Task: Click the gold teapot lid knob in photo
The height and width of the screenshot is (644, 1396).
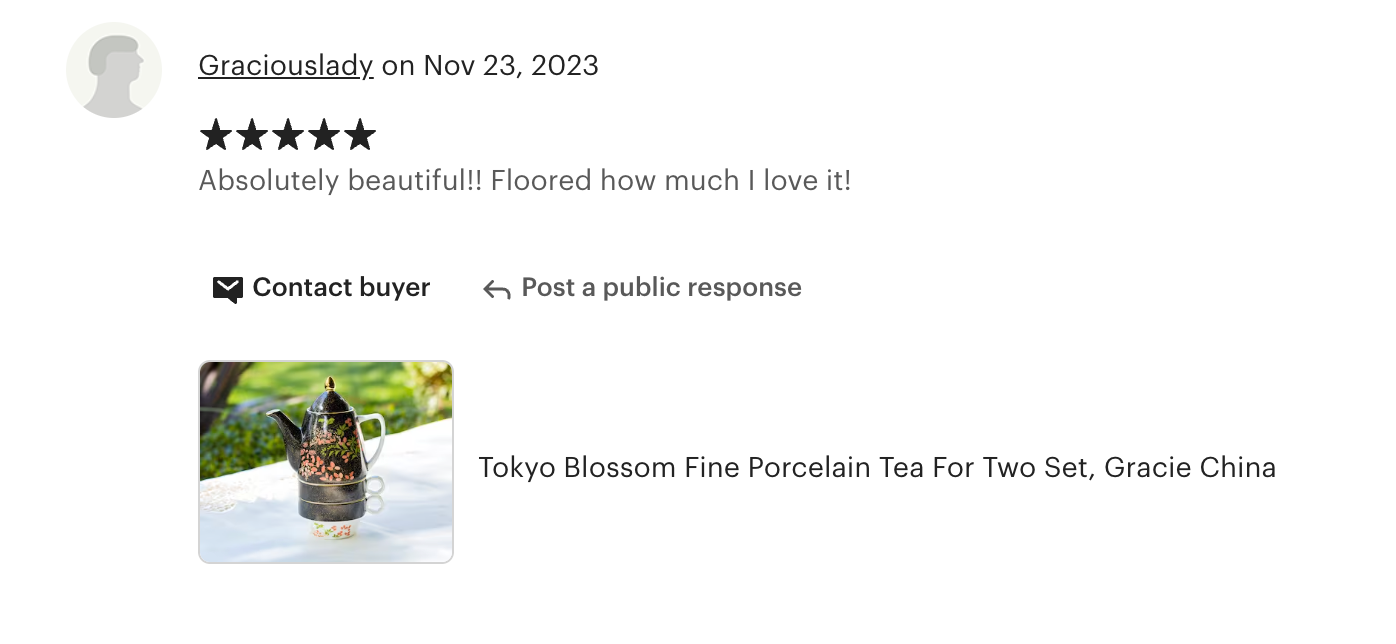Action: point(329,383)
